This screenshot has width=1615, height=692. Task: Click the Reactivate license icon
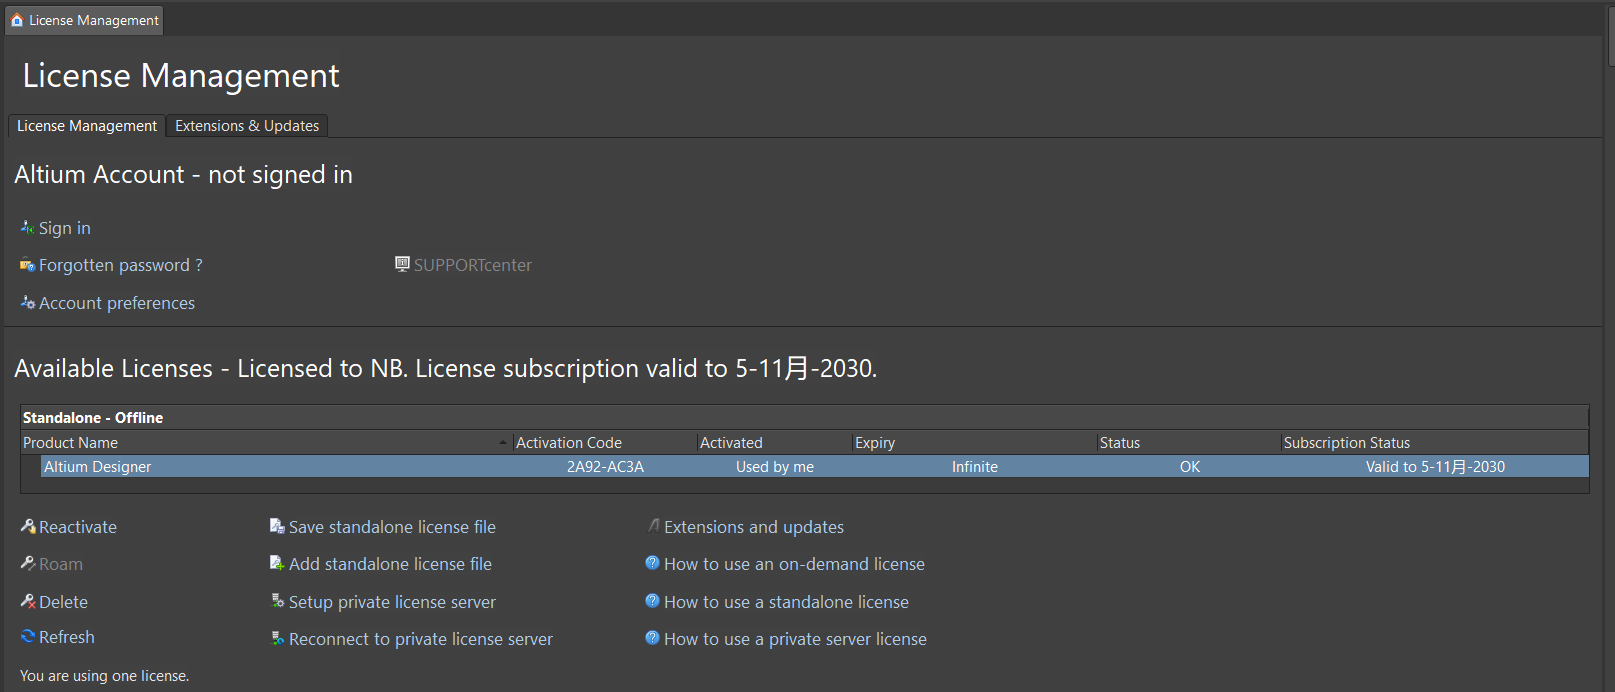click(x=28, y=526)
